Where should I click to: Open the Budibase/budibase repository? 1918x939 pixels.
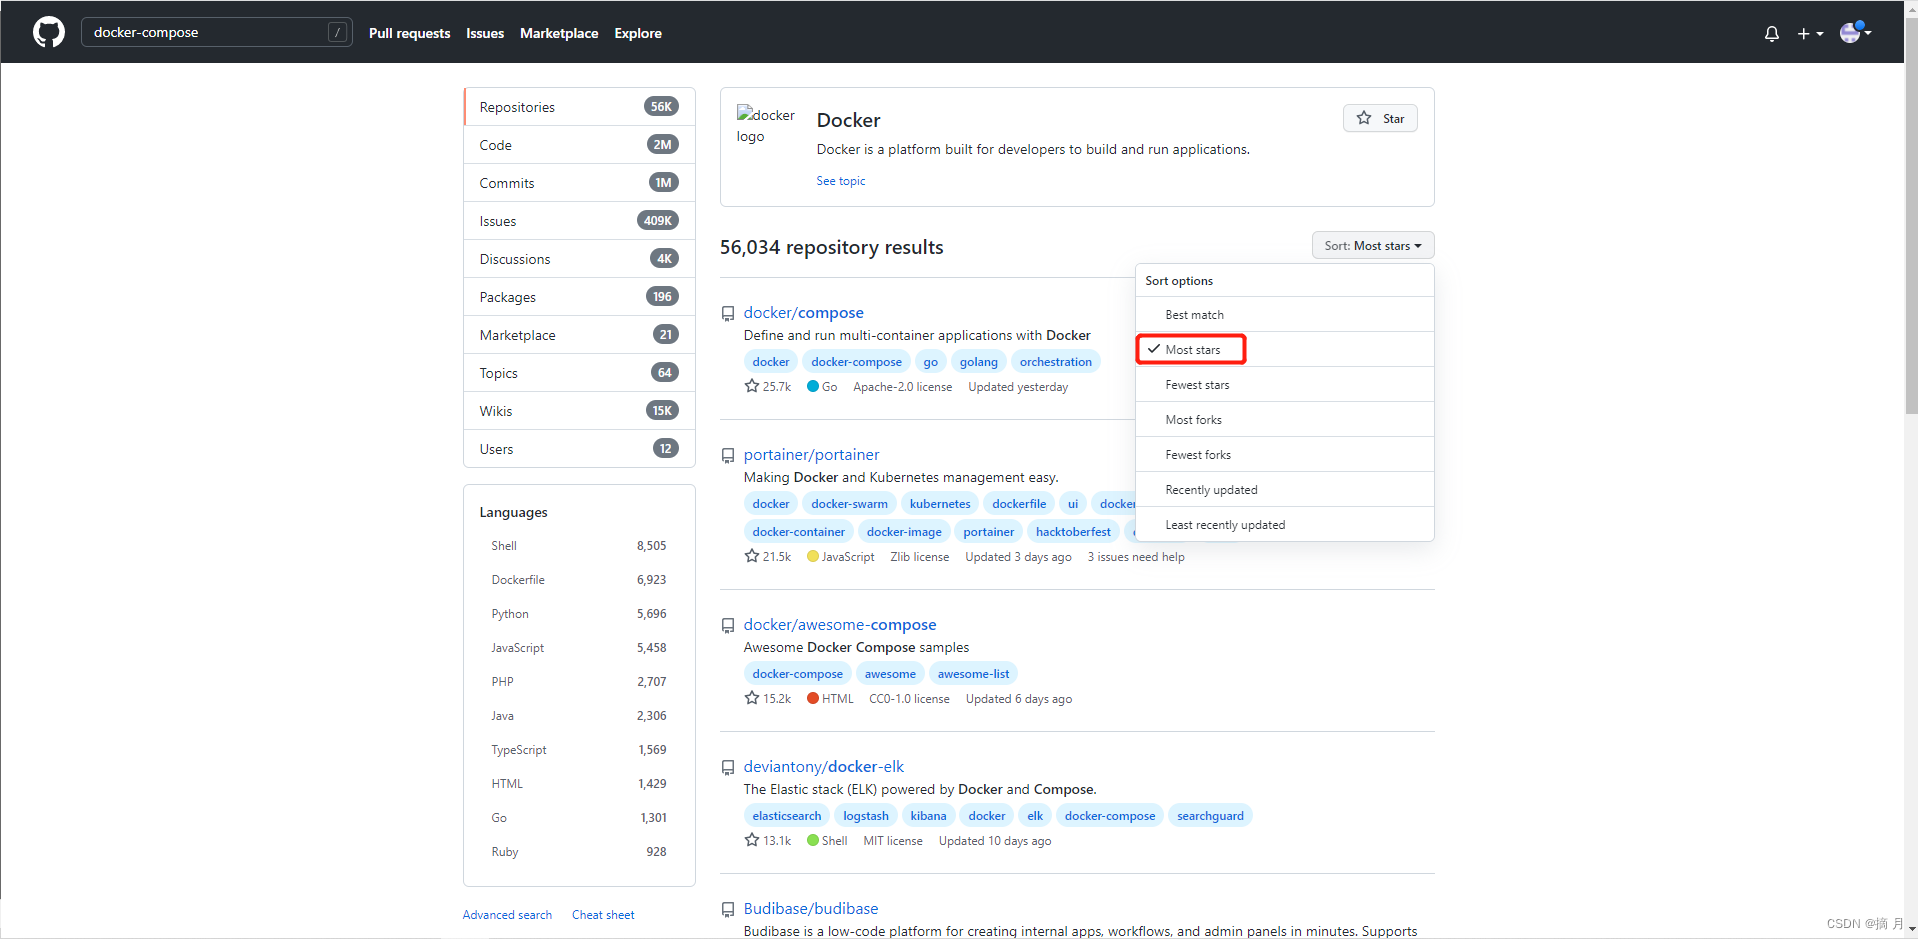click(x=811, y=909)
